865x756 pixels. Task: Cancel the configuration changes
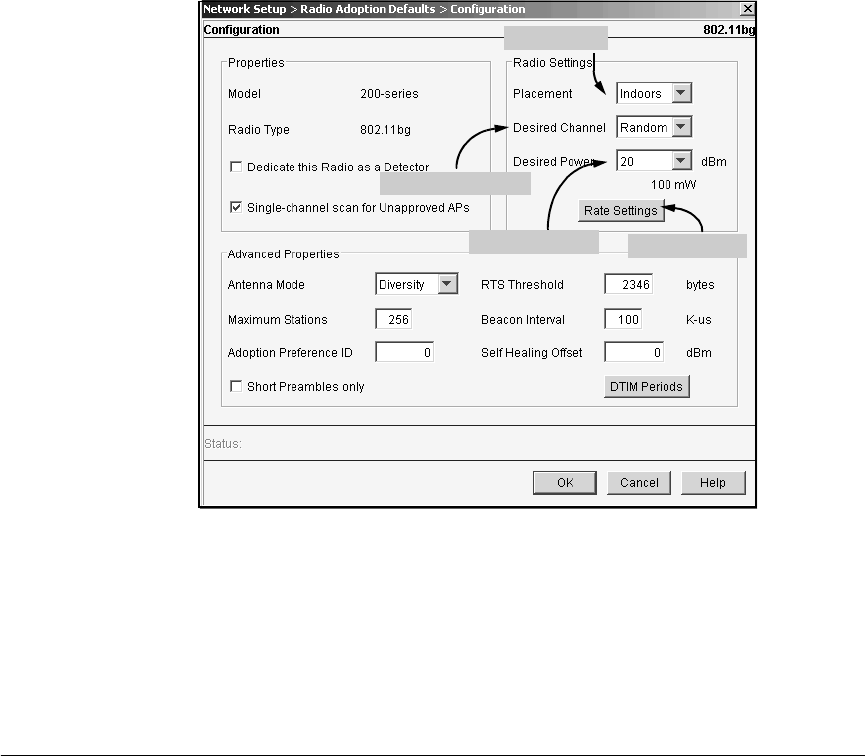[x=639, y=483]
